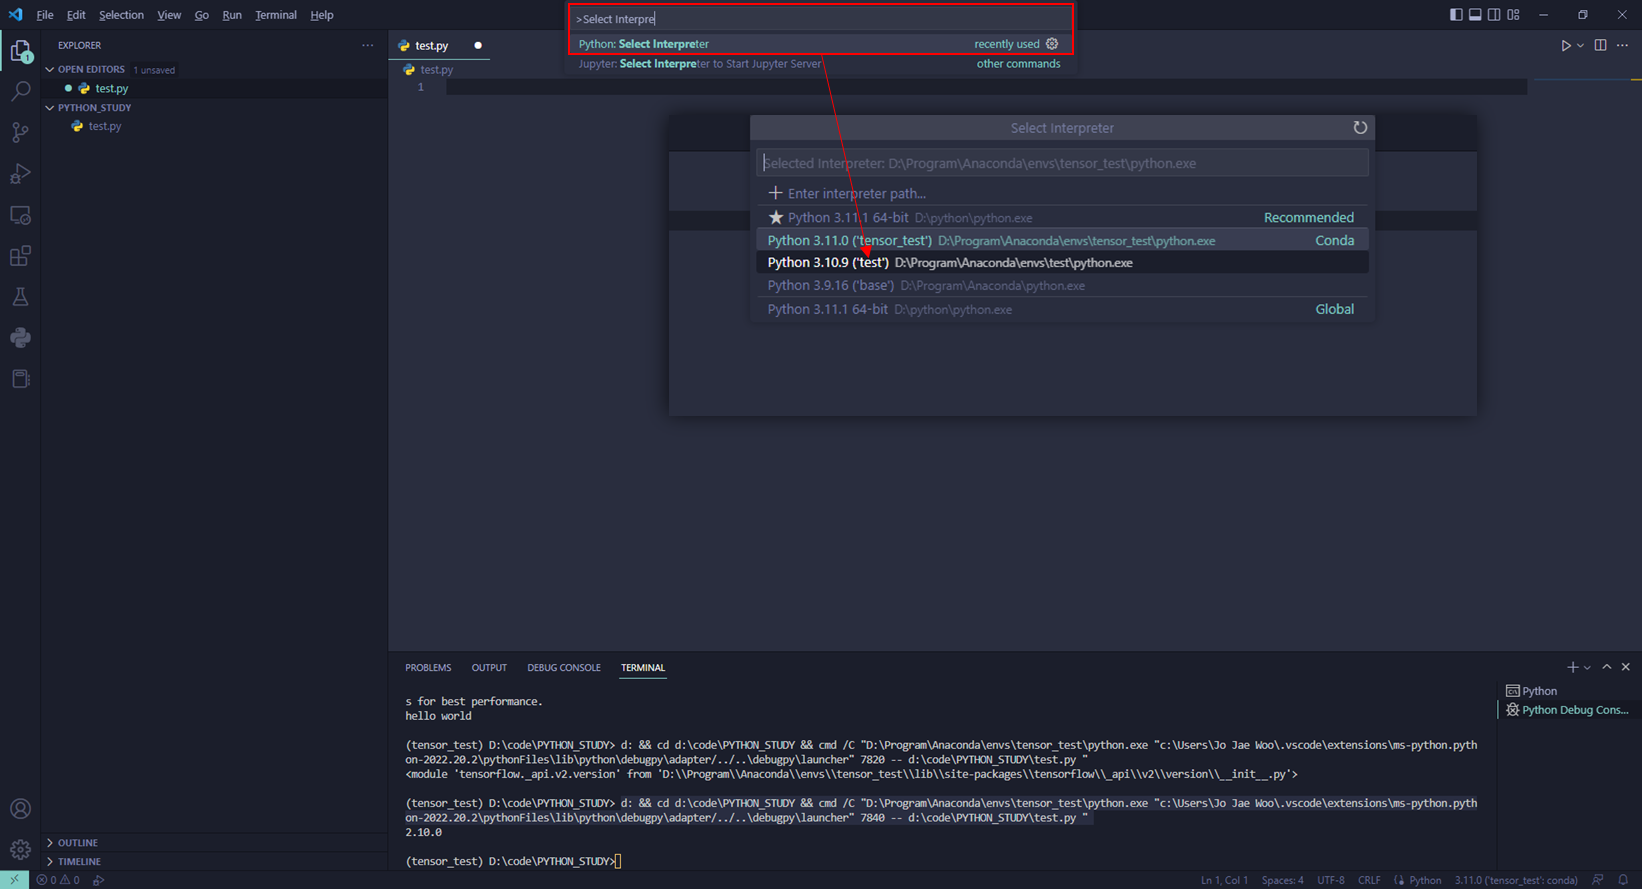This screenshot has width=1642, height=889.
Task: Open run button dropdown arrow
Action: pyautogui.click(x=1580, y=46)
